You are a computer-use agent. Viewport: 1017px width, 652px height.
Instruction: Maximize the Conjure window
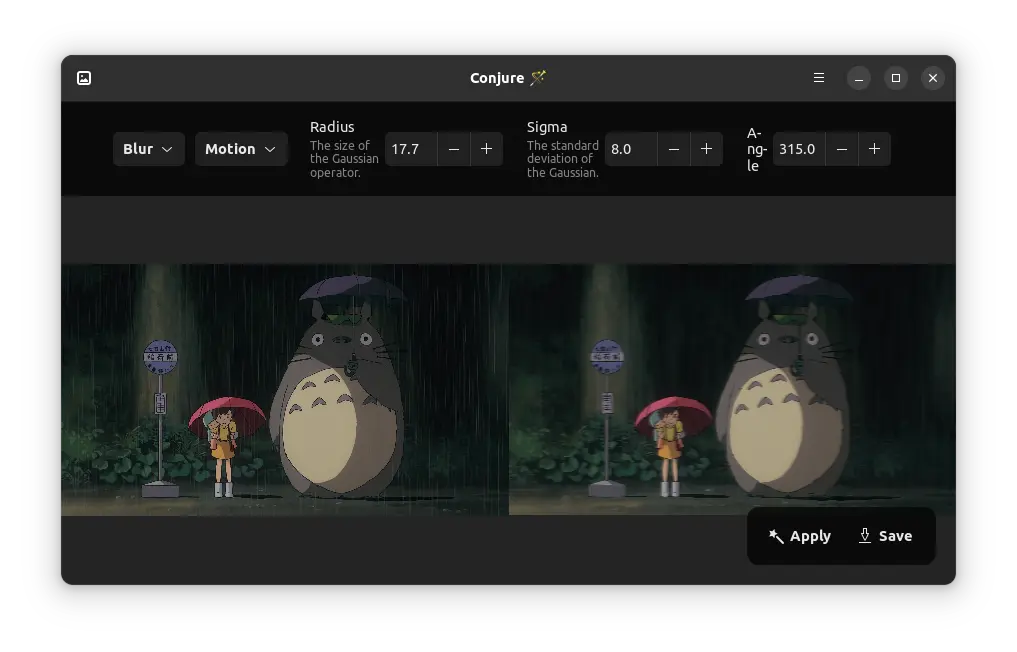896,78
